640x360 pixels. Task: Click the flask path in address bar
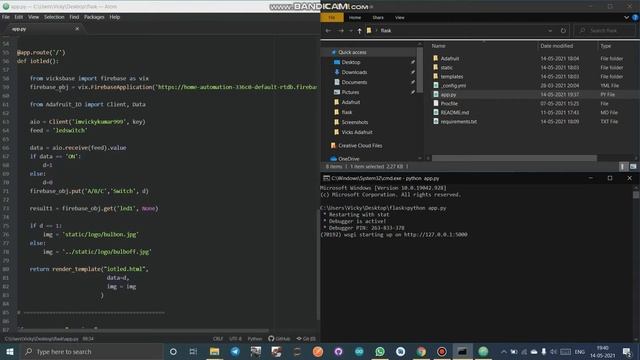click(386, 31)
